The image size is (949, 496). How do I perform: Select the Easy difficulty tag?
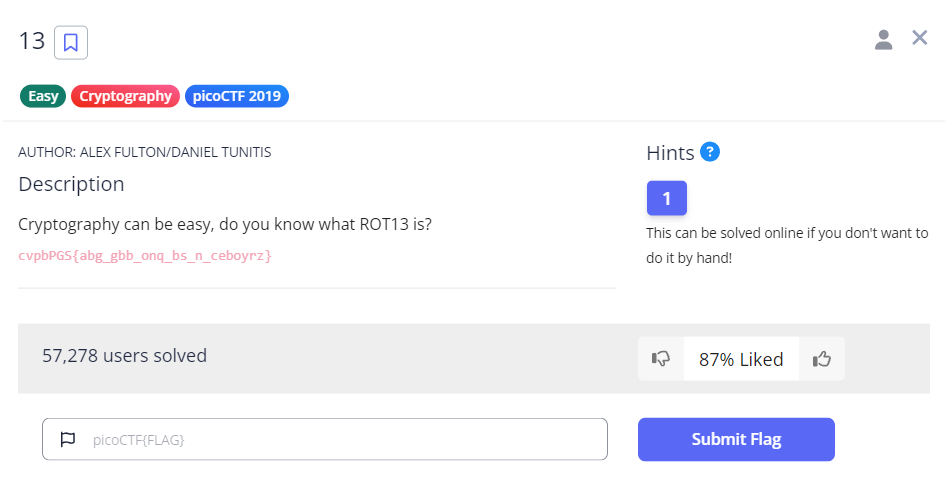[43, 97]
